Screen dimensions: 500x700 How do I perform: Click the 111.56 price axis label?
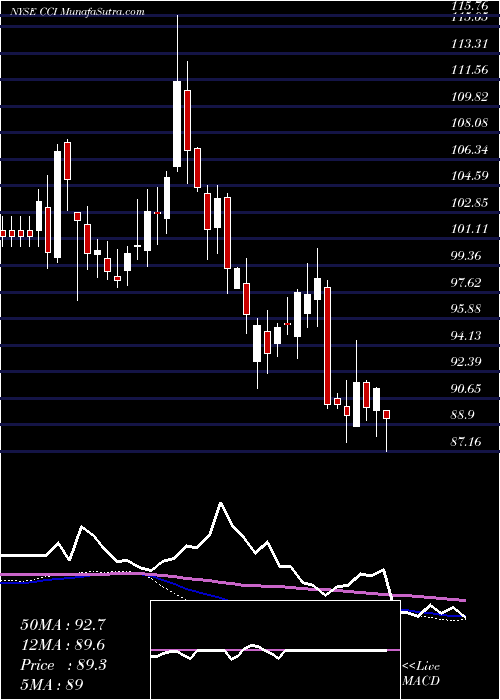pyautogui.click(x=468, y=70)
